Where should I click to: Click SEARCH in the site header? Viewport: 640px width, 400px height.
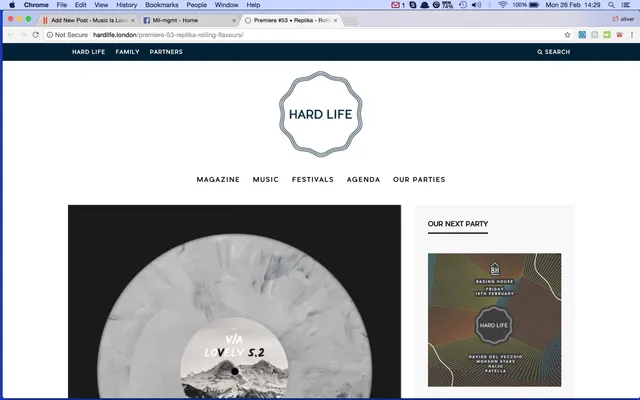[554, 52]
